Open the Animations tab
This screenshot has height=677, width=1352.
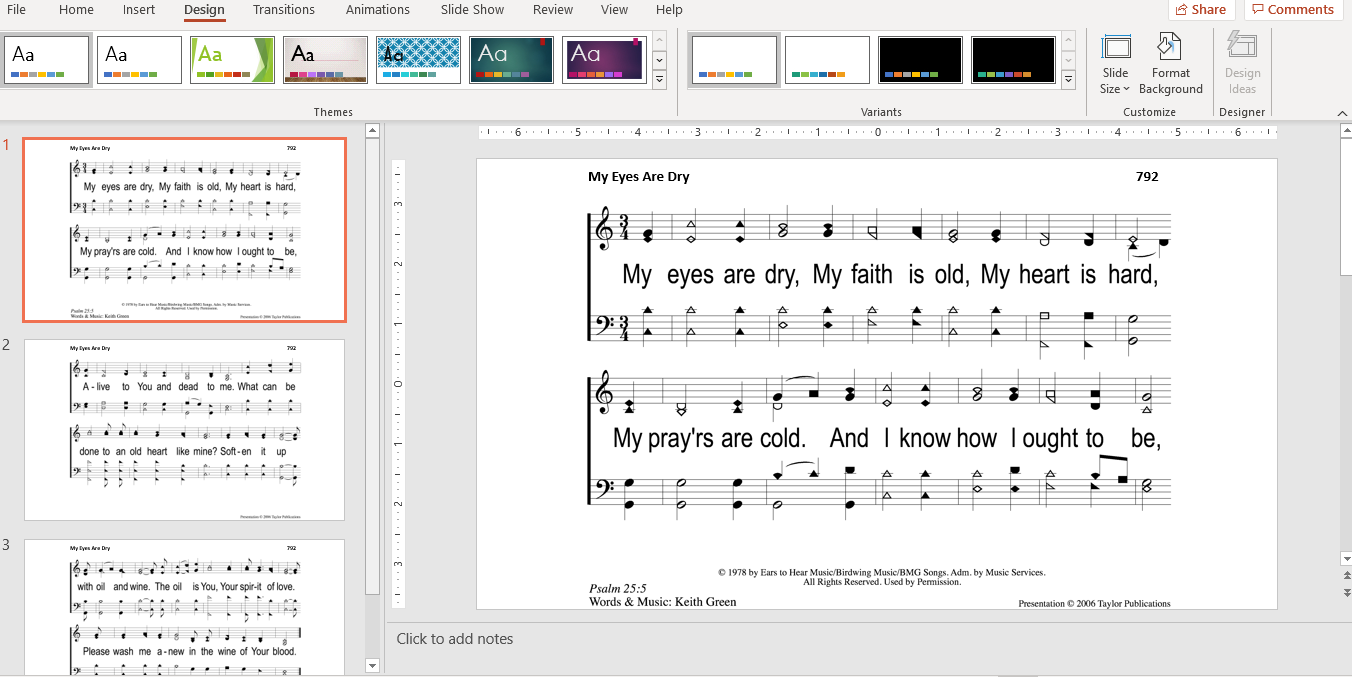pyautogui.click(x=378, y=10)
